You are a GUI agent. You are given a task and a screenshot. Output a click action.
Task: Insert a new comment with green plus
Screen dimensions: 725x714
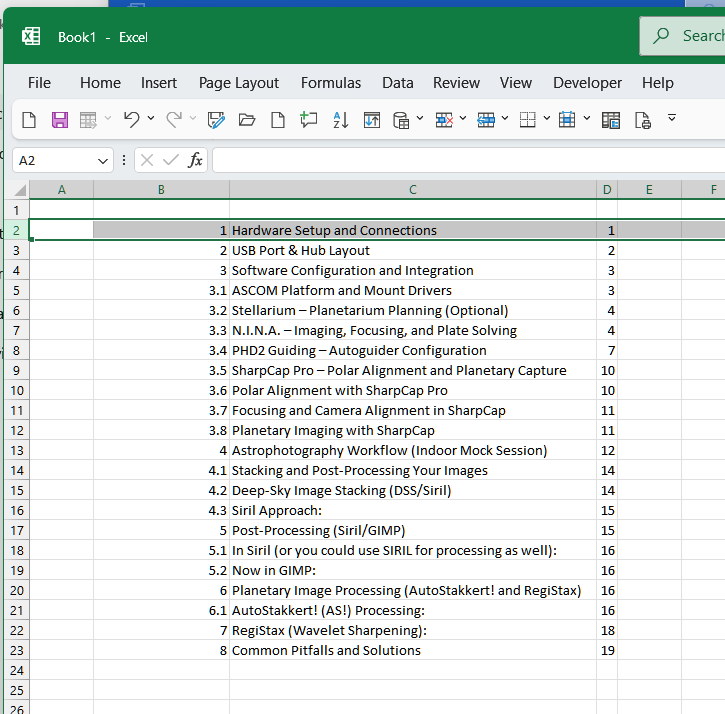pos(308,120)
